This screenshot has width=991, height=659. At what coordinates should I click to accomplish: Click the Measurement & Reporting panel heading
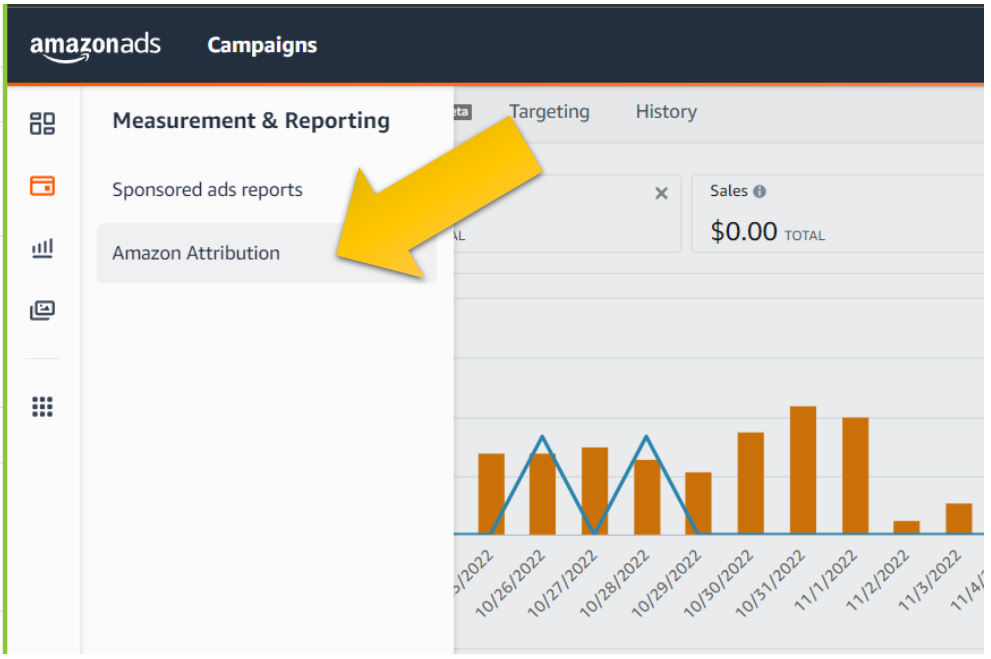(251, 121)
